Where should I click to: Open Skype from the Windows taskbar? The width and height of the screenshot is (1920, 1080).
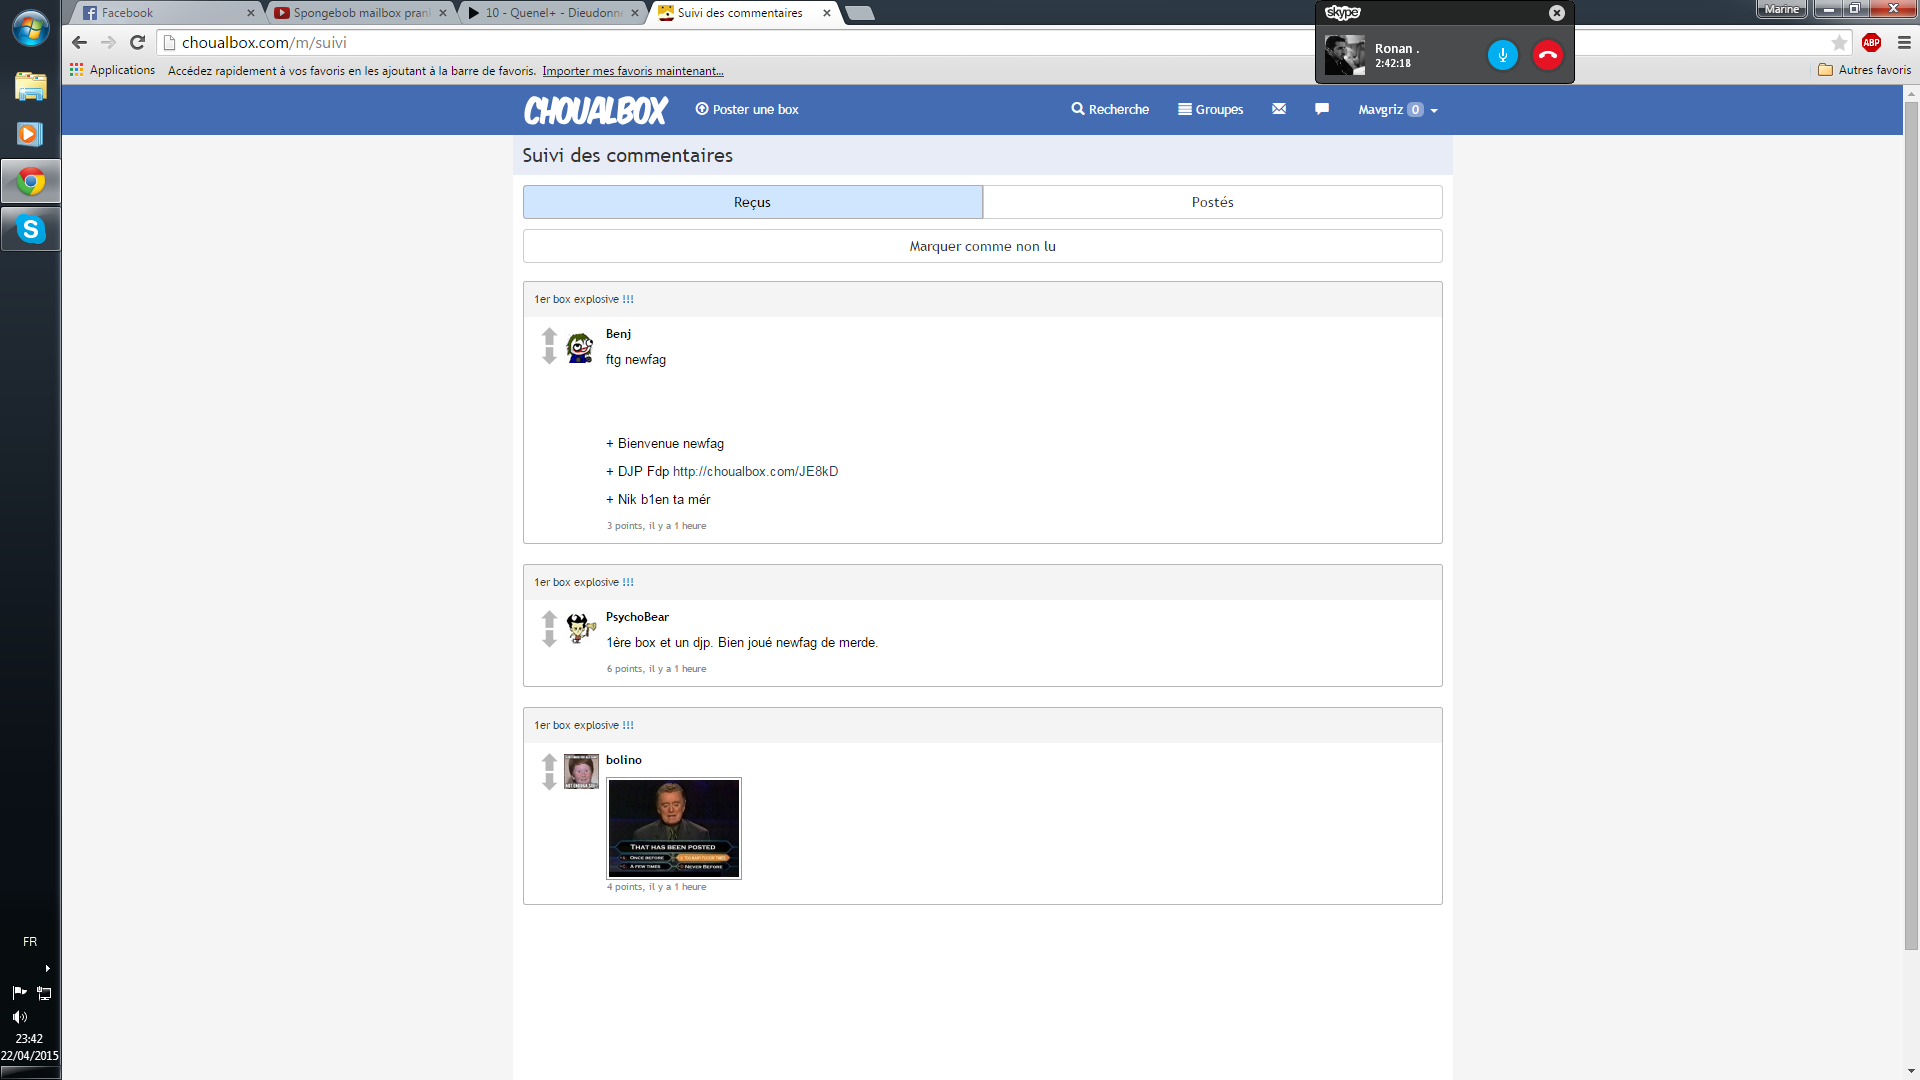[x=31, y=229]
